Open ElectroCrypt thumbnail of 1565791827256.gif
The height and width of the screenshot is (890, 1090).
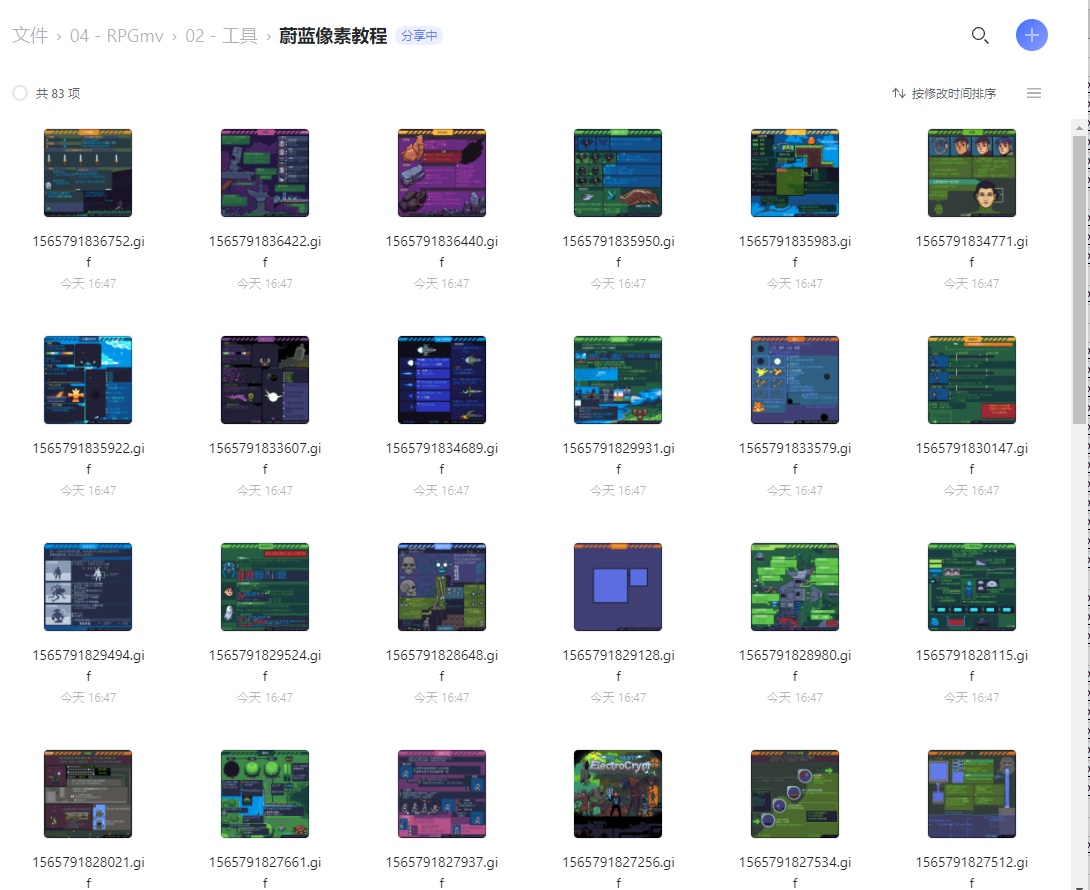[x=618, y=794]
